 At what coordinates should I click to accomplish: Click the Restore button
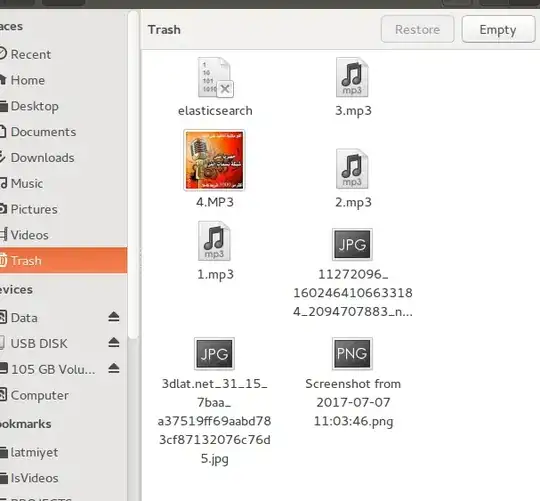[x=417, y=29]
